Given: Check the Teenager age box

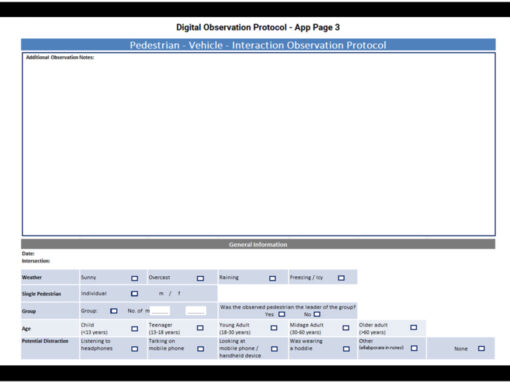Looking at the screenshot, I should (x=200, y=328).
